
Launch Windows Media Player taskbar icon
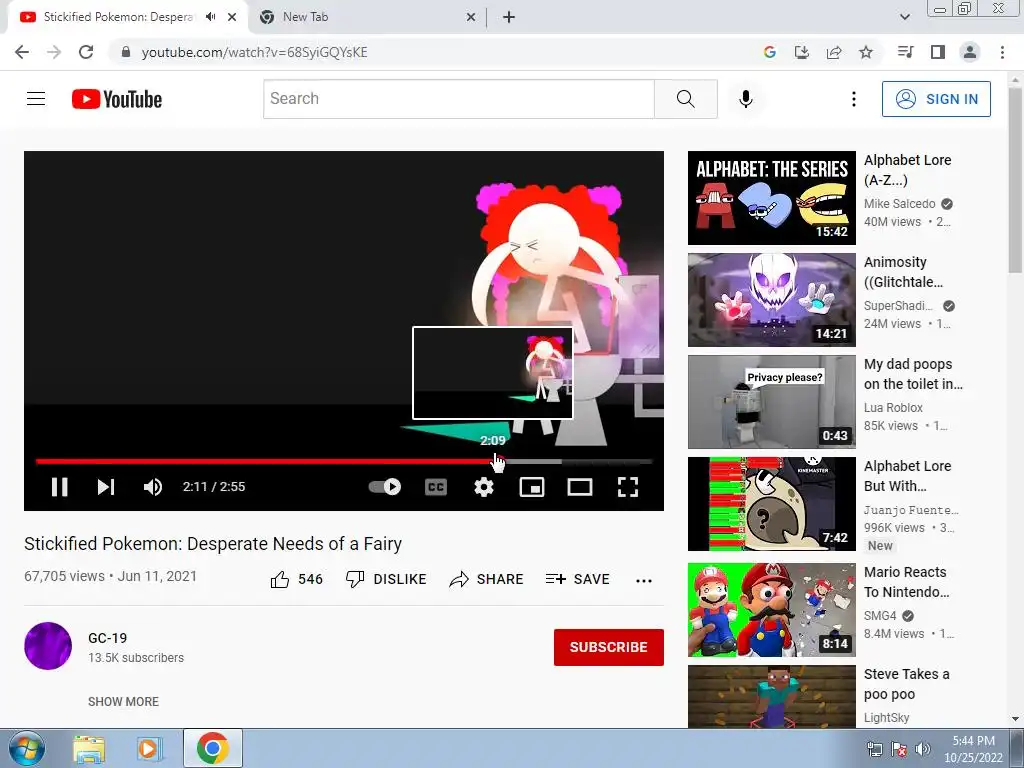tap(150, 748)
